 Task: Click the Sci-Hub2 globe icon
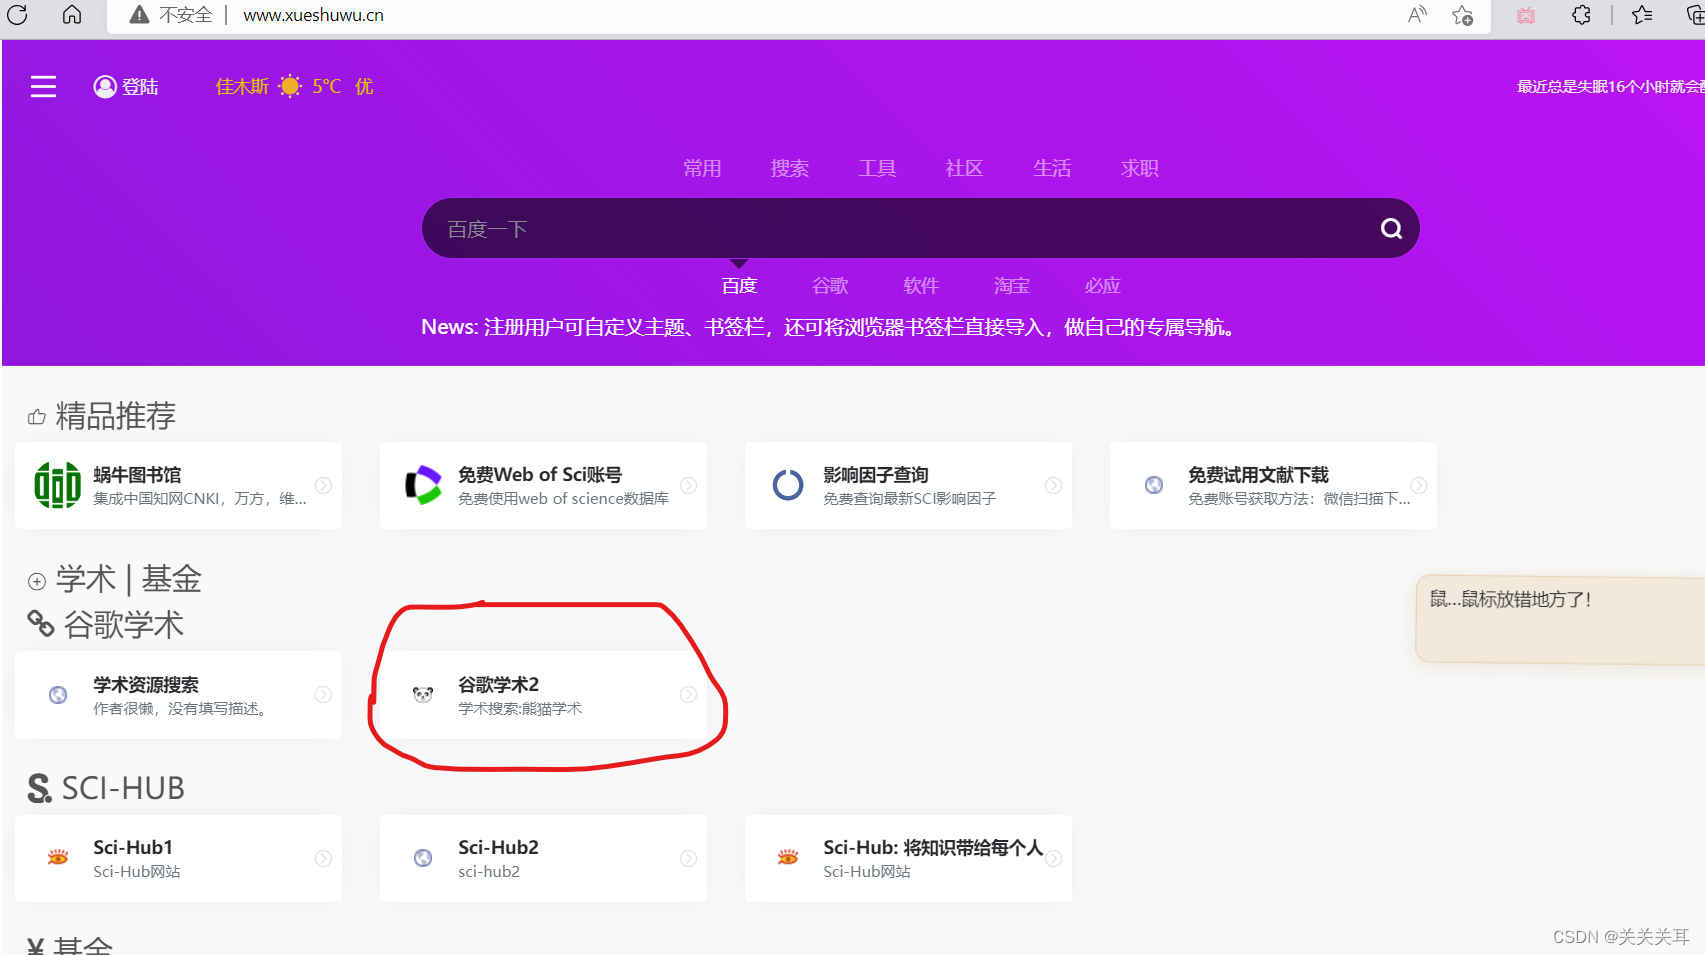423,858
